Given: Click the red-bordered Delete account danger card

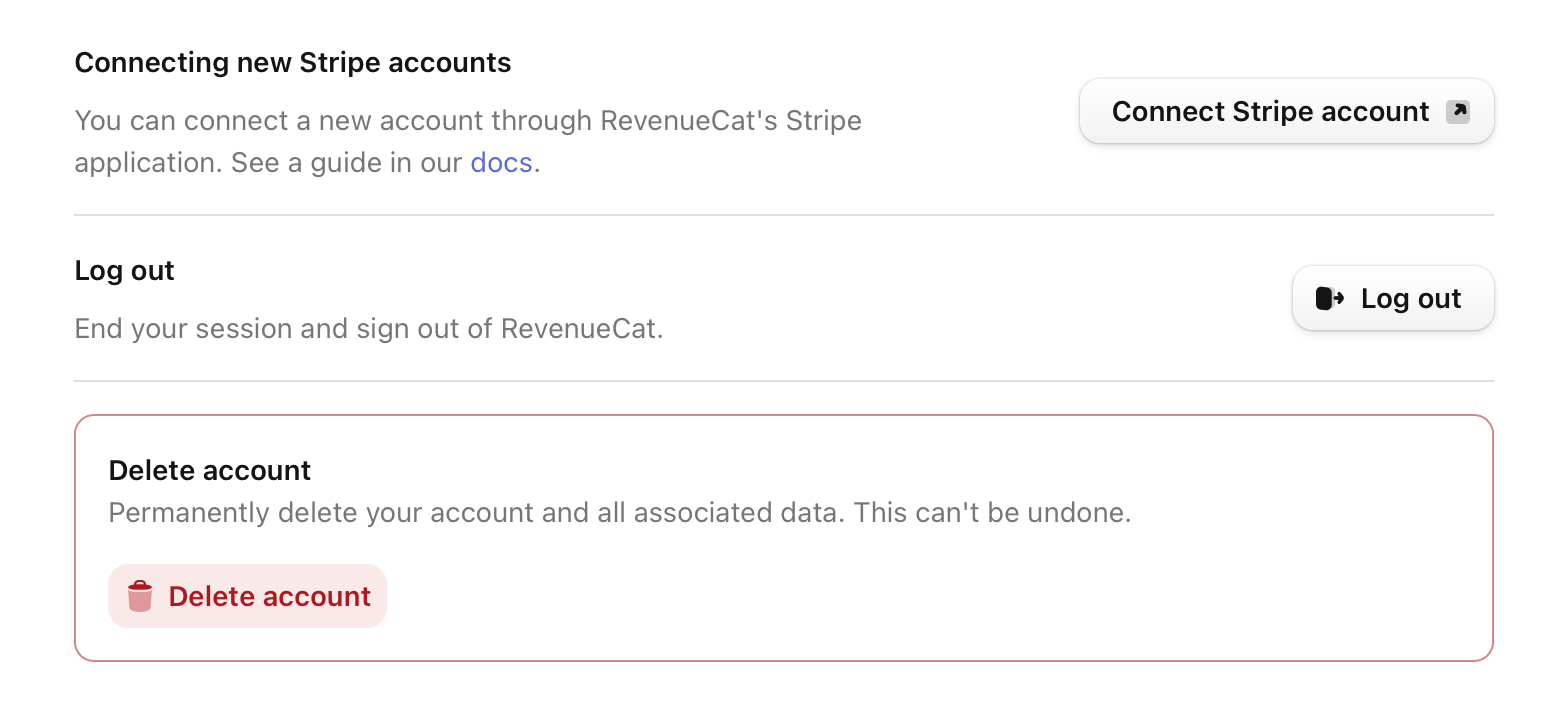Looking at the screenshot, I should coord(784,537).
